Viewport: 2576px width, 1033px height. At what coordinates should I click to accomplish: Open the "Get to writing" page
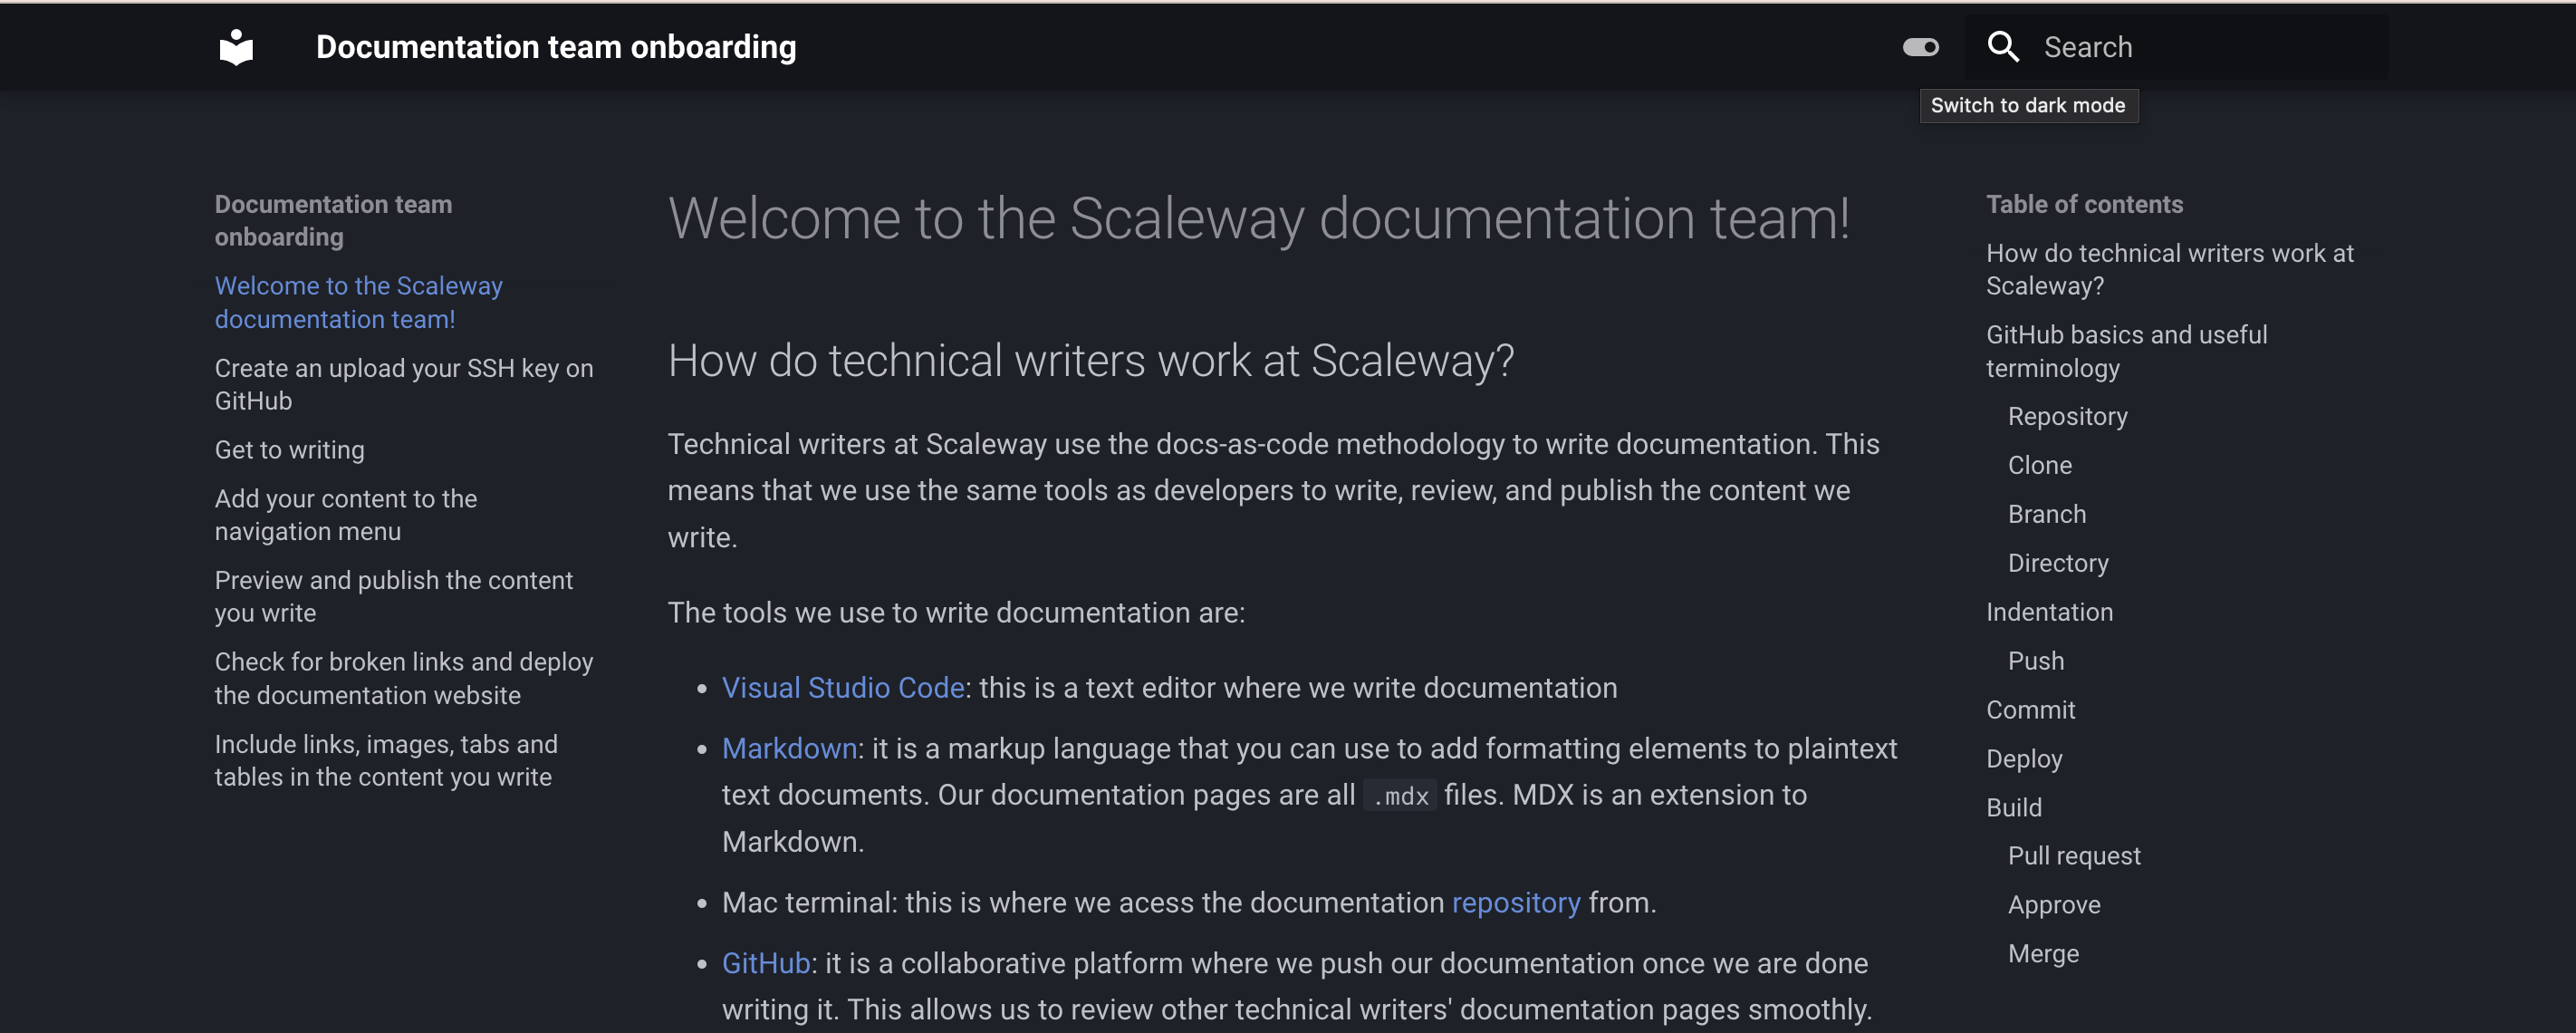289,450
